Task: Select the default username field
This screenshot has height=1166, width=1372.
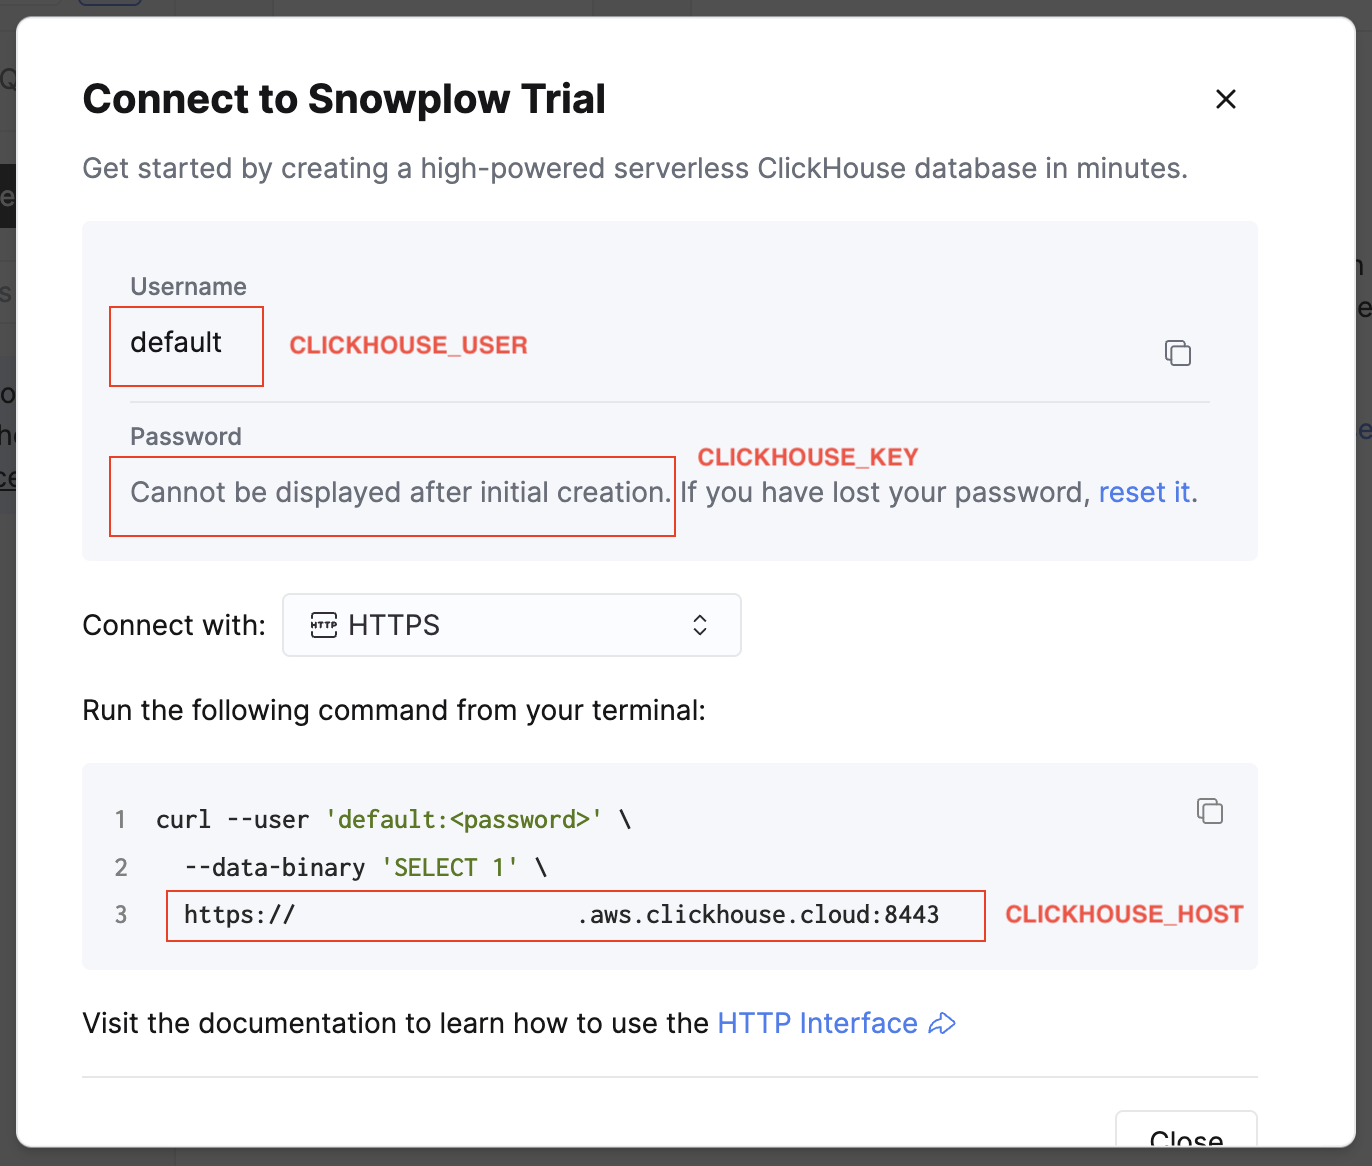Action: (186, 345)
